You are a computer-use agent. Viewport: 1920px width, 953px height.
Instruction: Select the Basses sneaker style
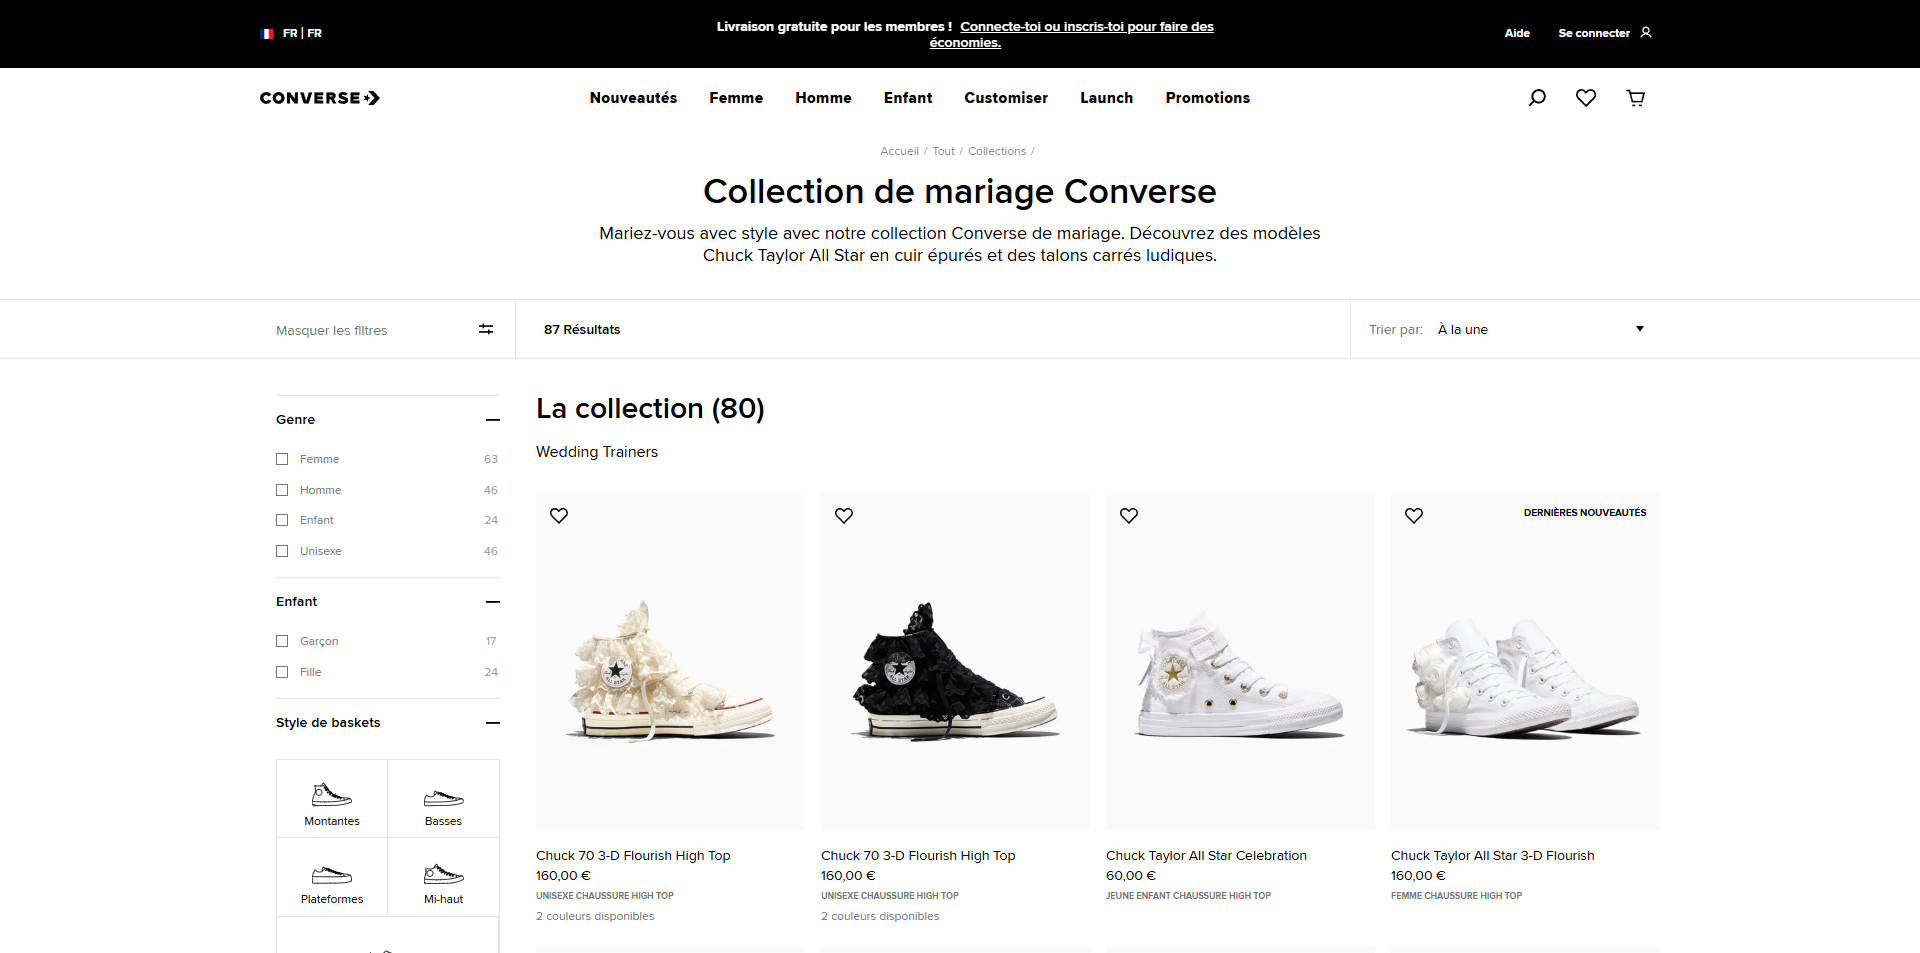pos(443,799)
